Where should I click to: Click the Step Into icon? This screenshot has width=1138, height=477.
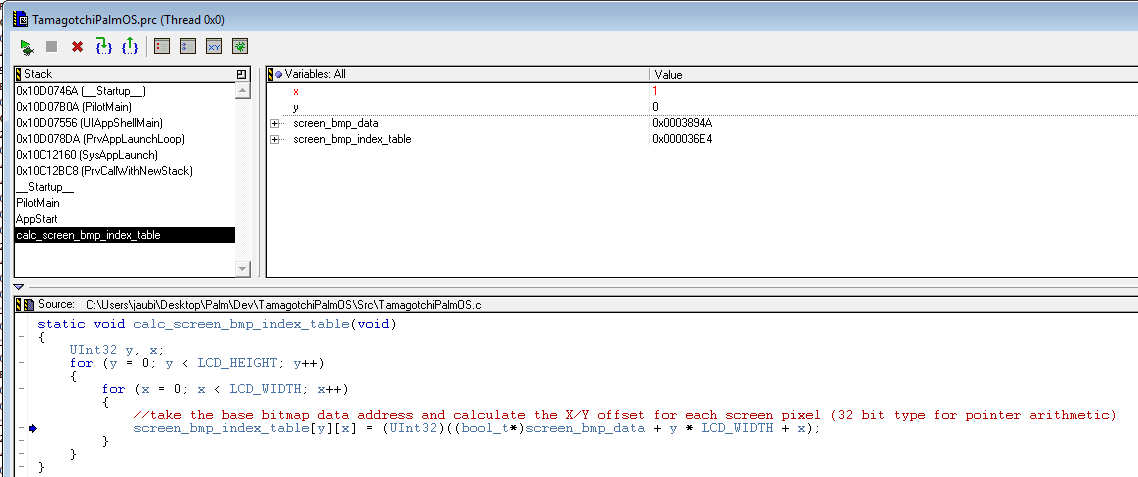click(x=104, y=47)
